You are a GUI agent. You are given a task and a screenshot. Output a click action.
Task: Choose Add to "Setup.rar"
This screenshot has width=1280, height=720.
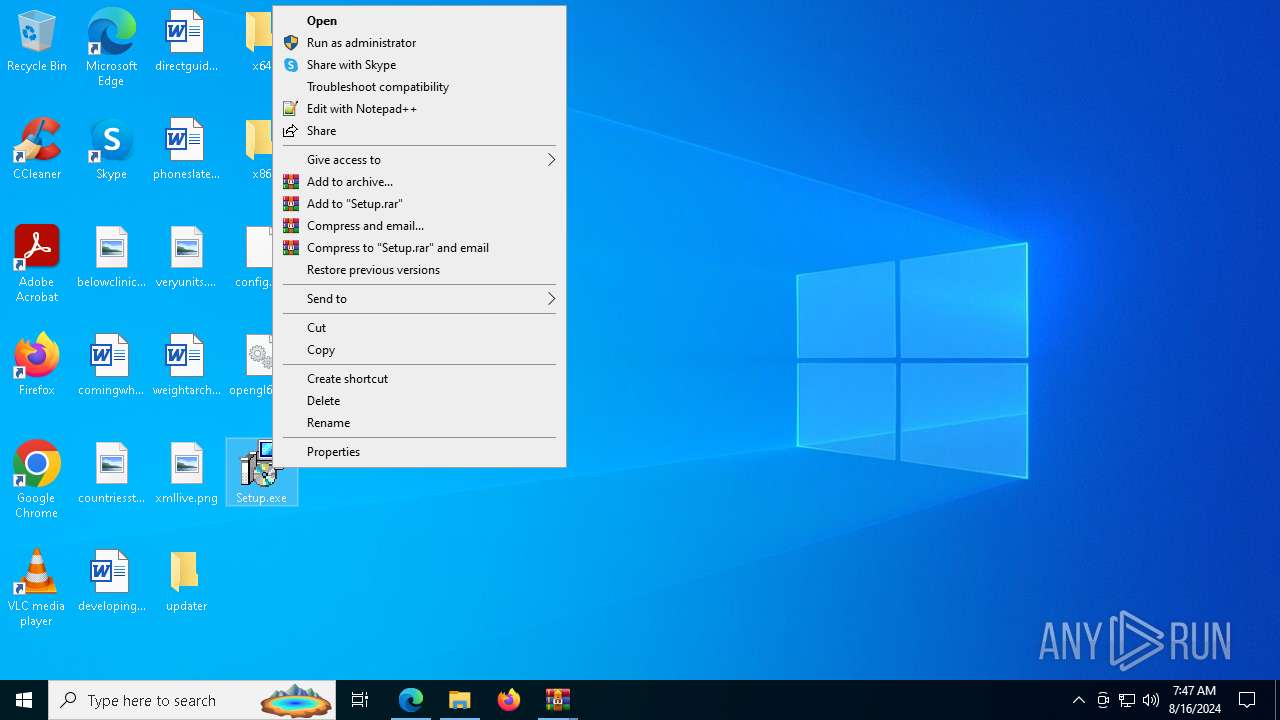point(420,204)
